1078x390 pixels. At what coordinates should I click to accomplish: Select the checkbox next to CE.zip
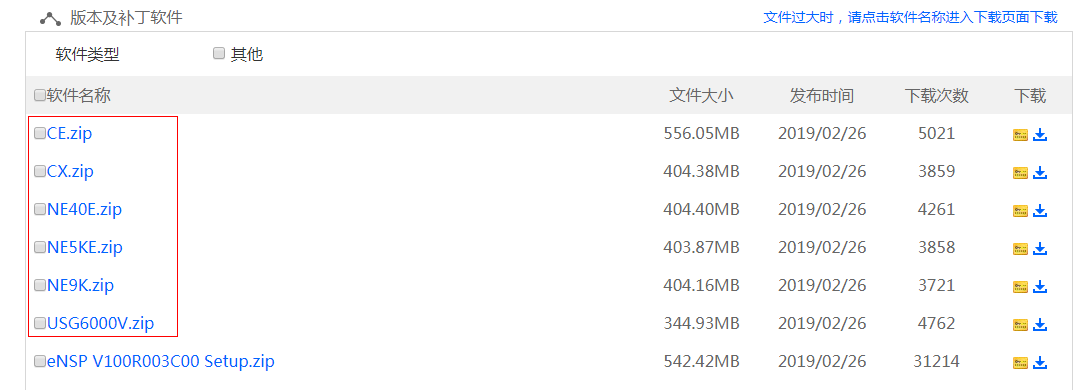click(40, 133)
